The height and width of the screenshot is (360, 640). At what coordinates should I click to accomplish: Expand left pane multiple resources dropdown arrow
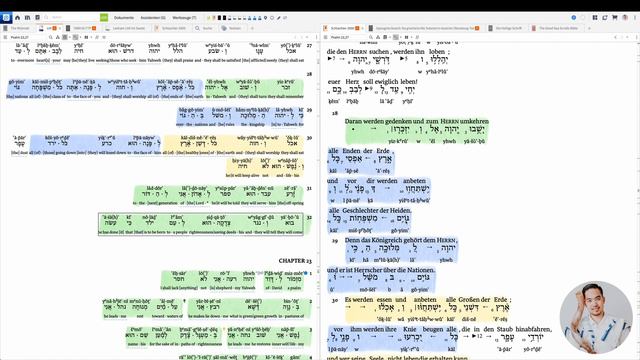click(x=91, y=37)
